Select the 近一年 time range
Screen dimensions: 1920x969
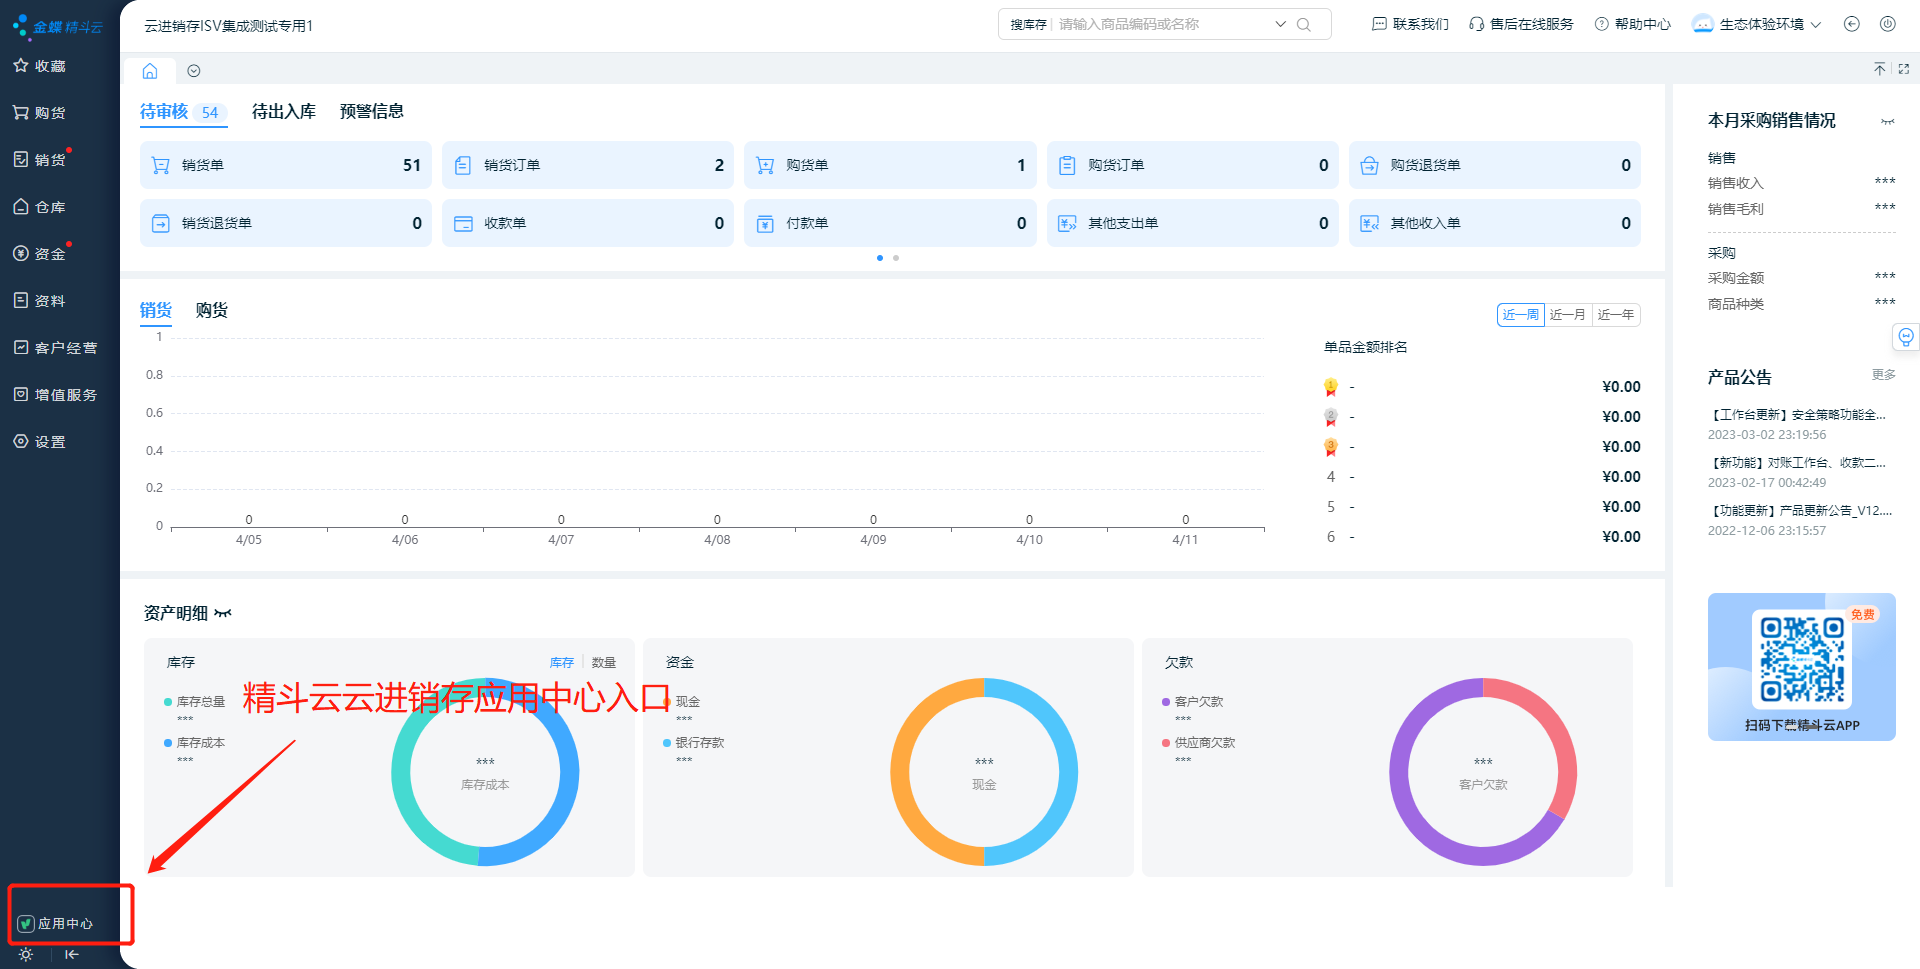(1616, 315)
